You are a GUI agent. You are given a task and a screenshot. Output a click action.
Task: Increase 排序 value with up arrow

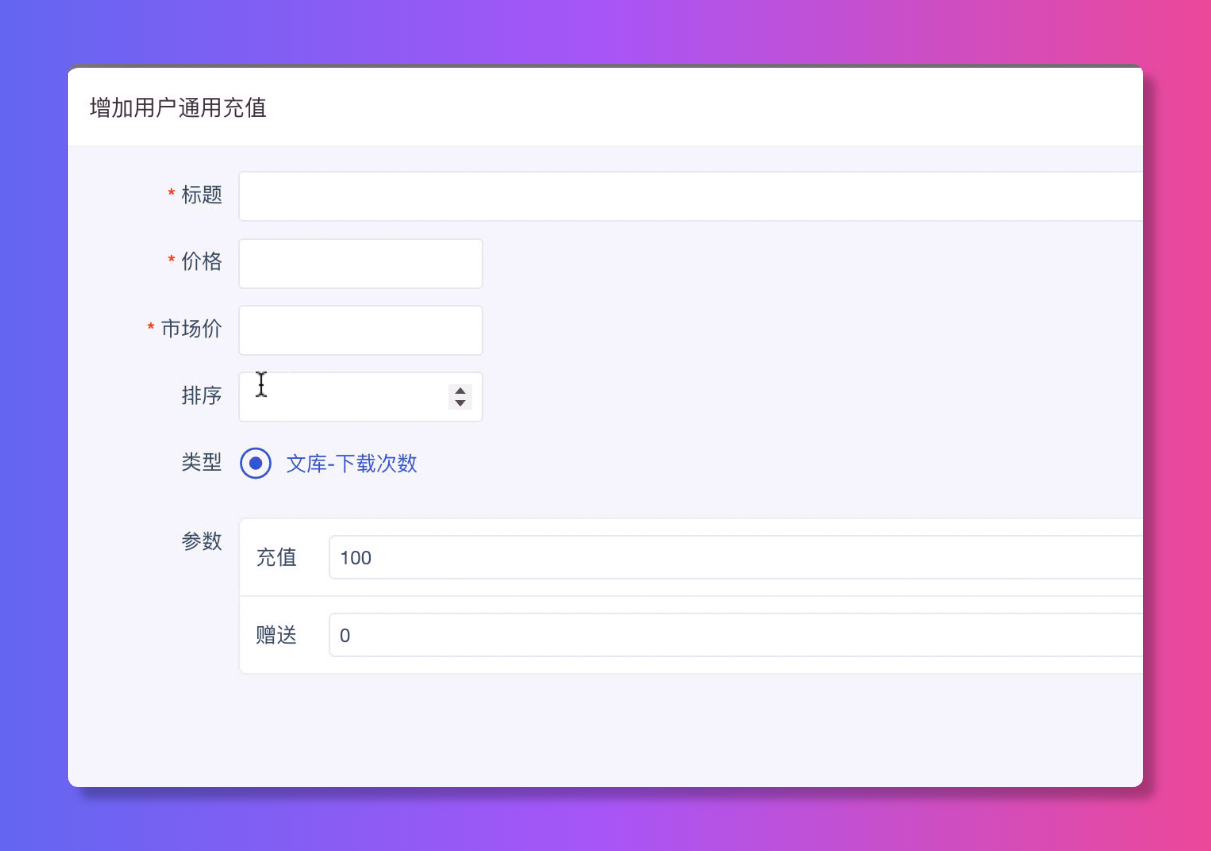pos(460,391)
